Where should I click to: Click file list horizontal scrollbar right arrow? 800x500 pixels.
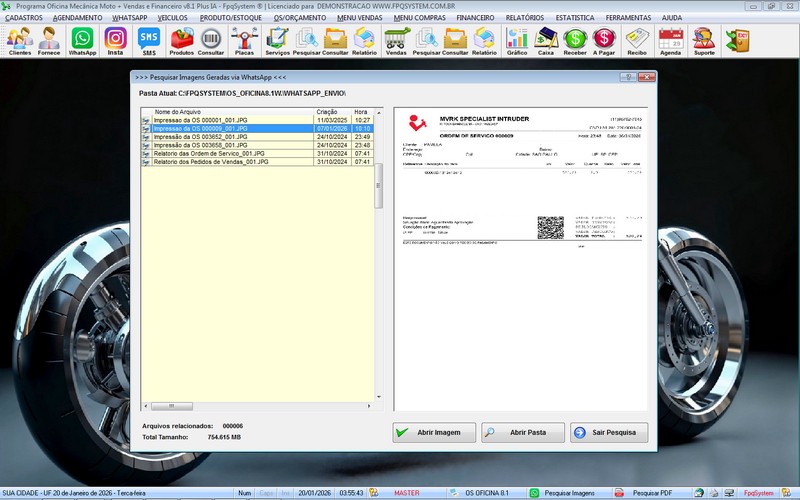[x=369, y=406]
